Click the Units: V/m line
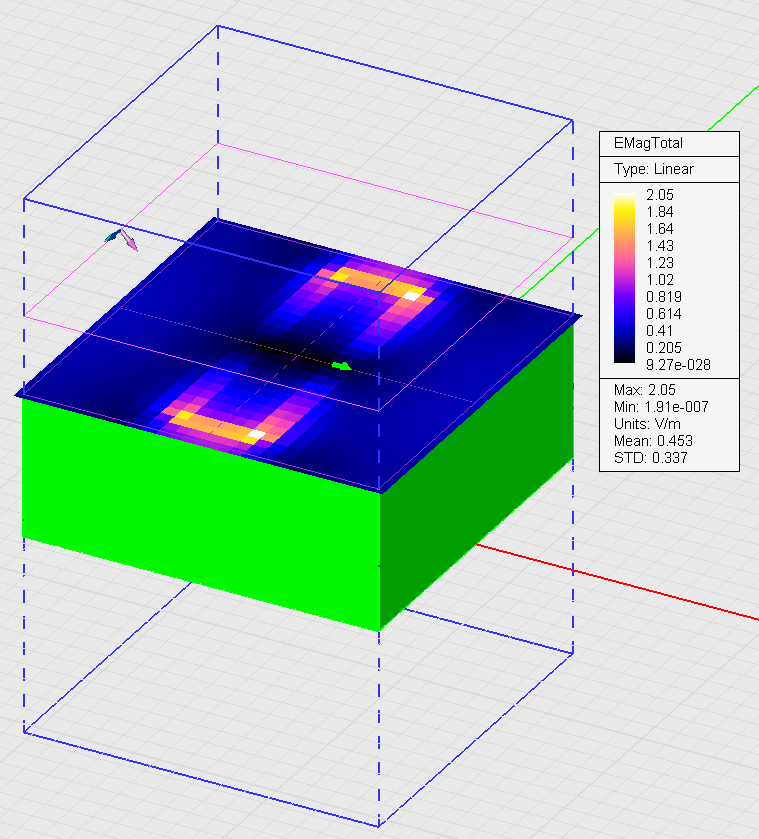 click(x=648, y=424)
